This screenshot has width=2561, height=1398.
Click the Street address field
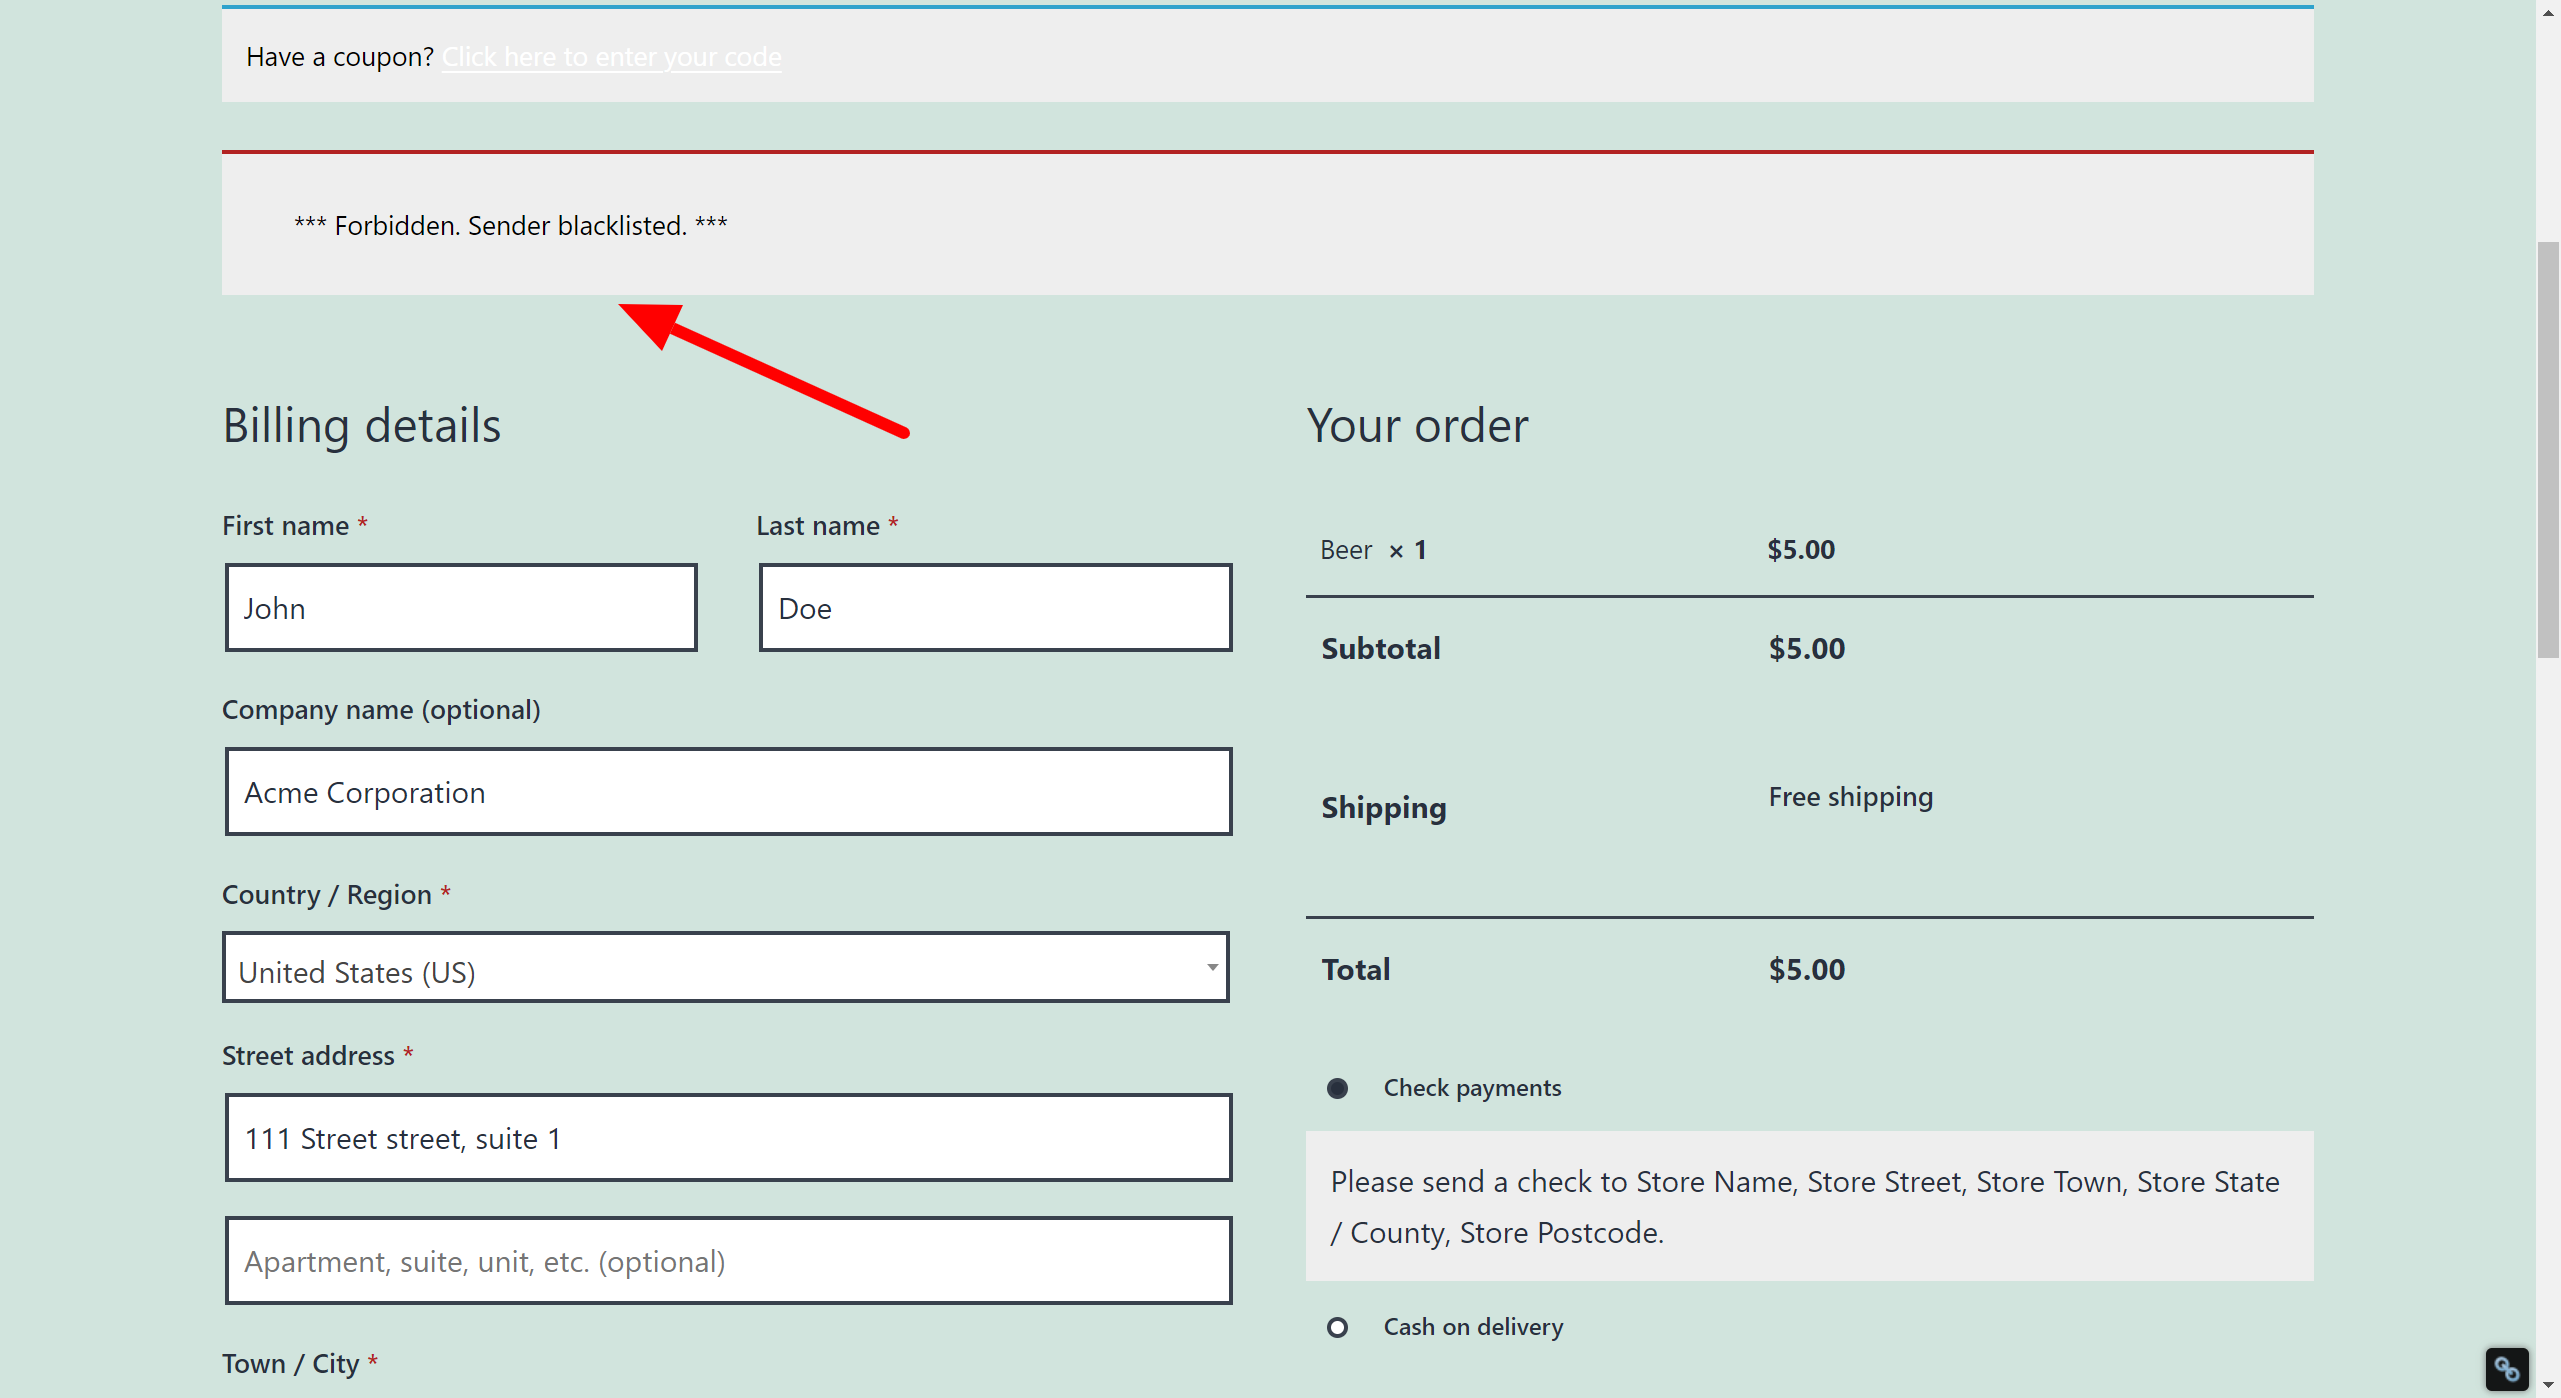point(728,1138)
